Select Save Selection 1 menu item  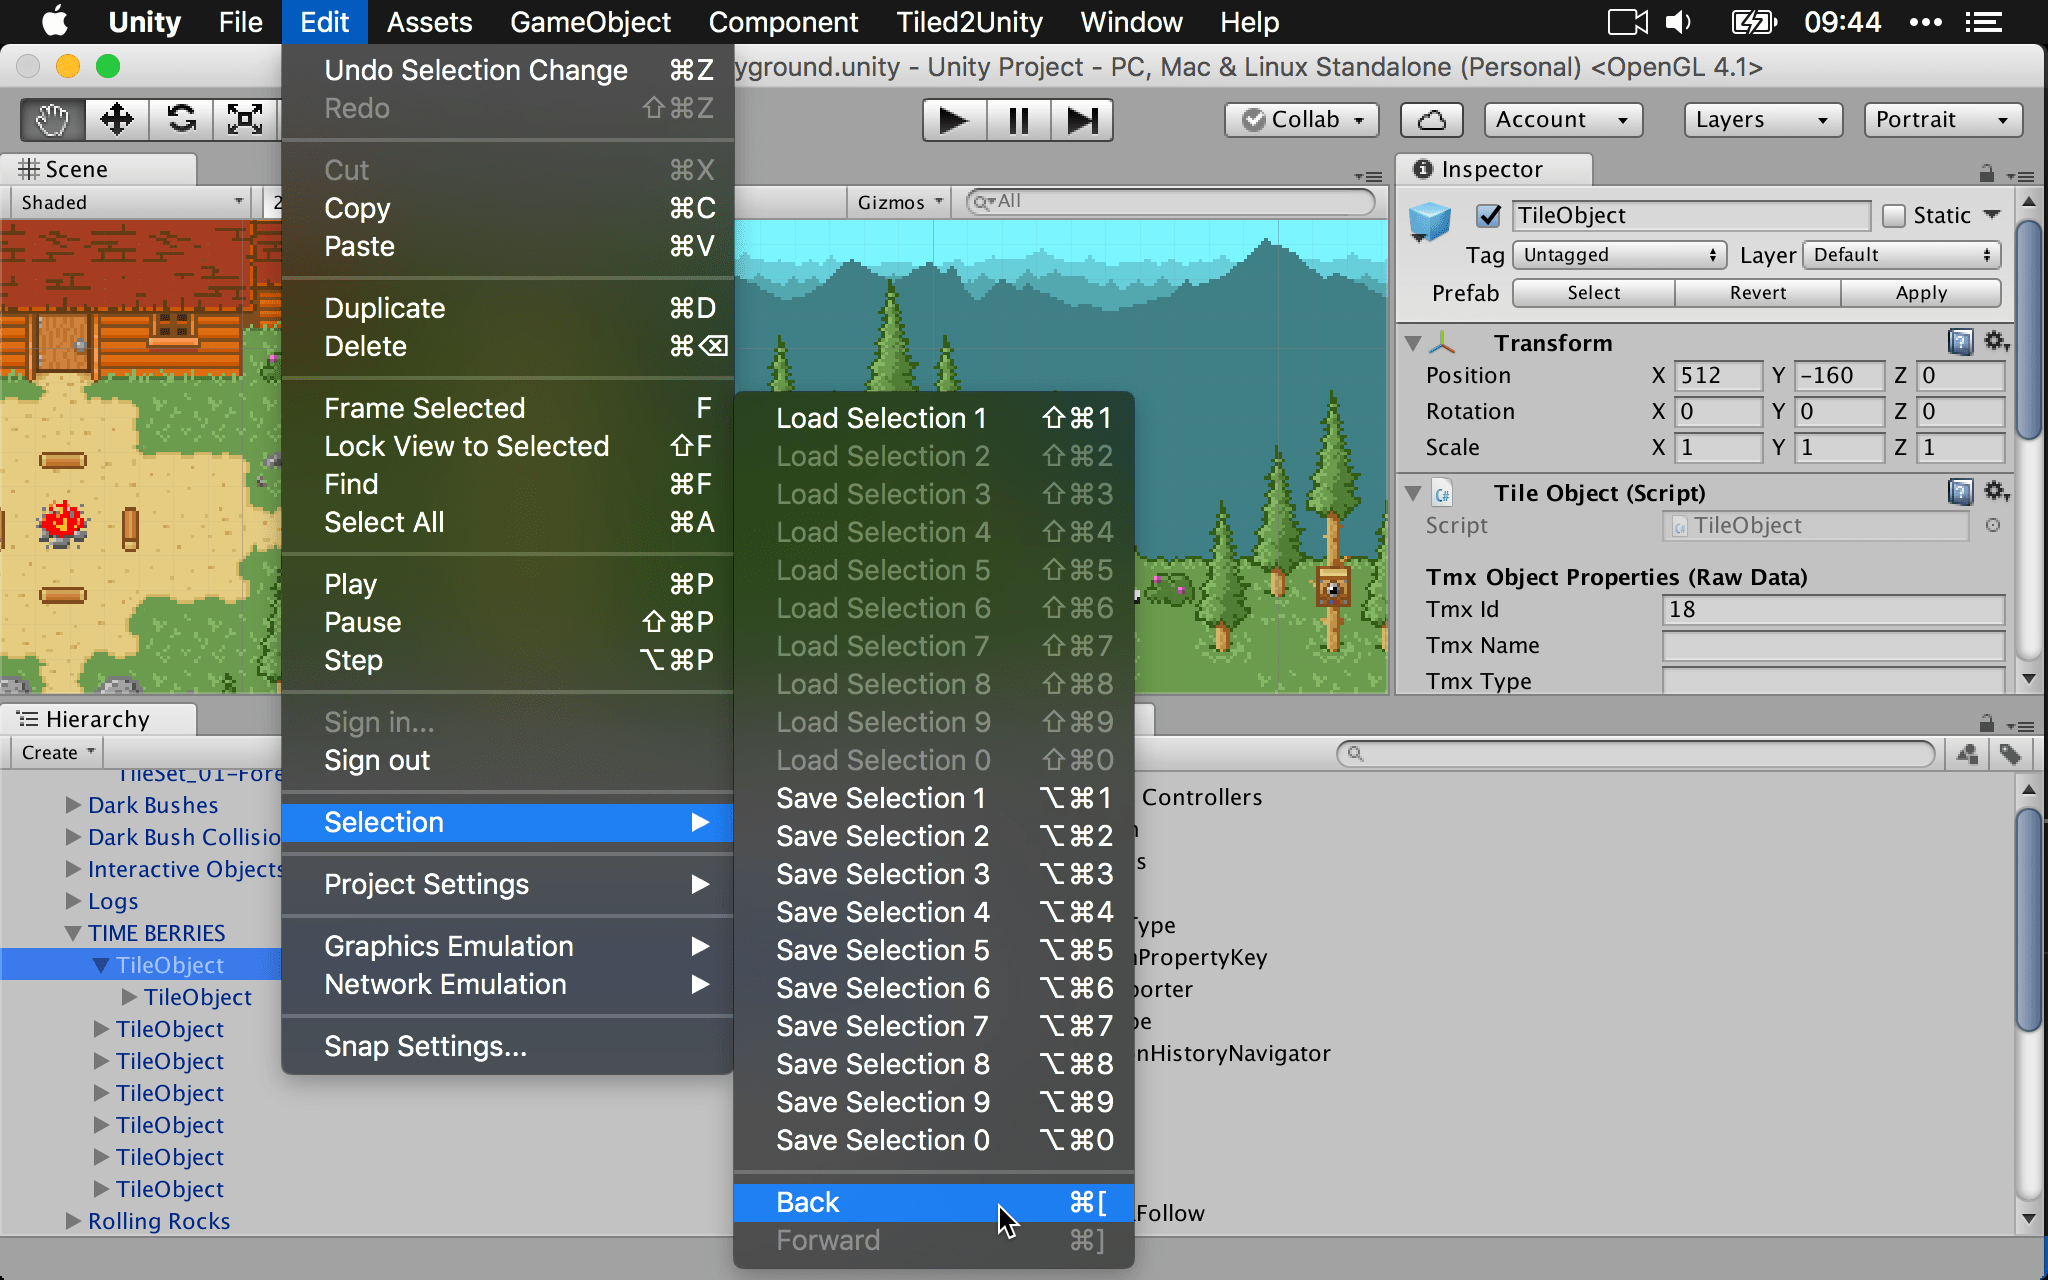(880, 796)
